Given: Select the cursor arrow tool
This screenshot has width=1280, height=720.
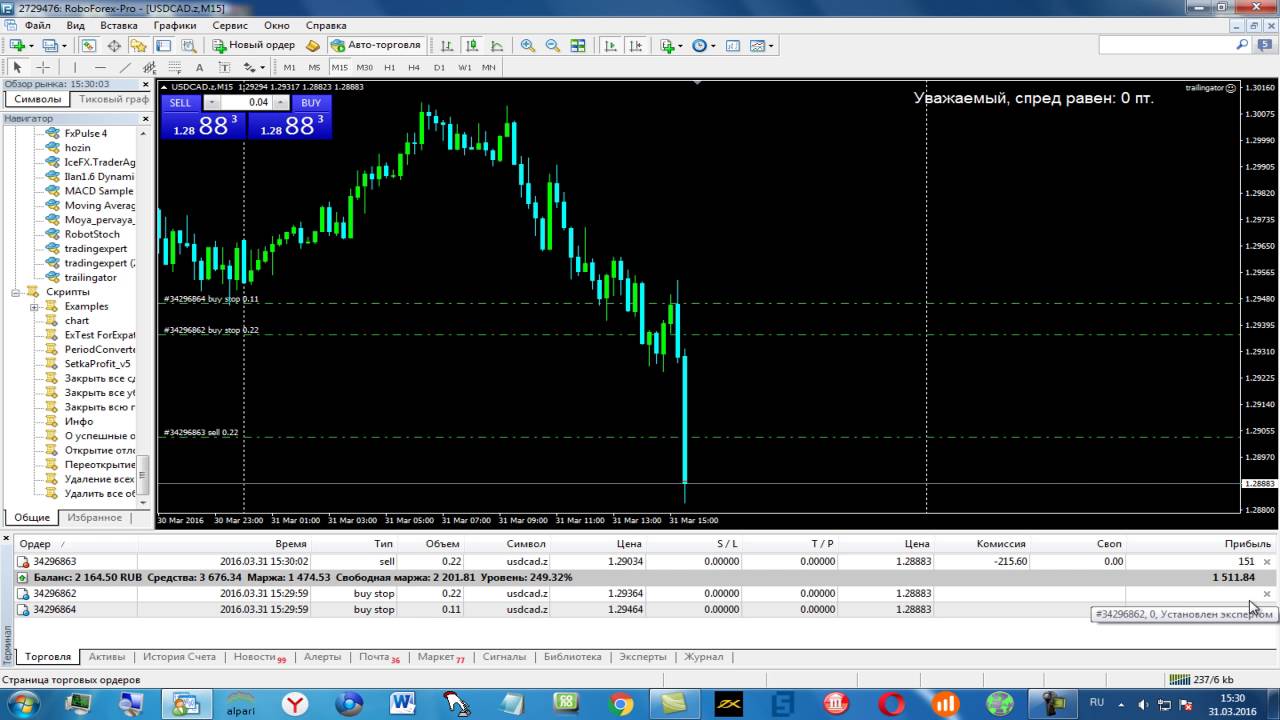Looking at the screenshot, I should point(17,68).
